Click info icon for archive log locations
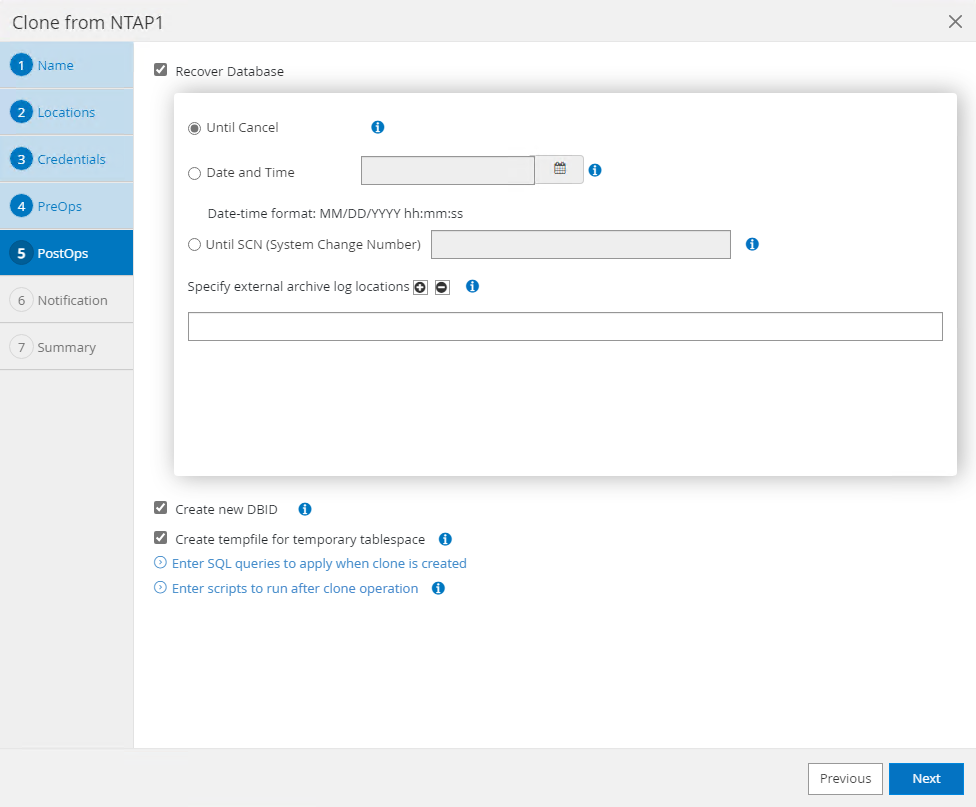Screen dimensions: 976x807 [x=473, y=286]
